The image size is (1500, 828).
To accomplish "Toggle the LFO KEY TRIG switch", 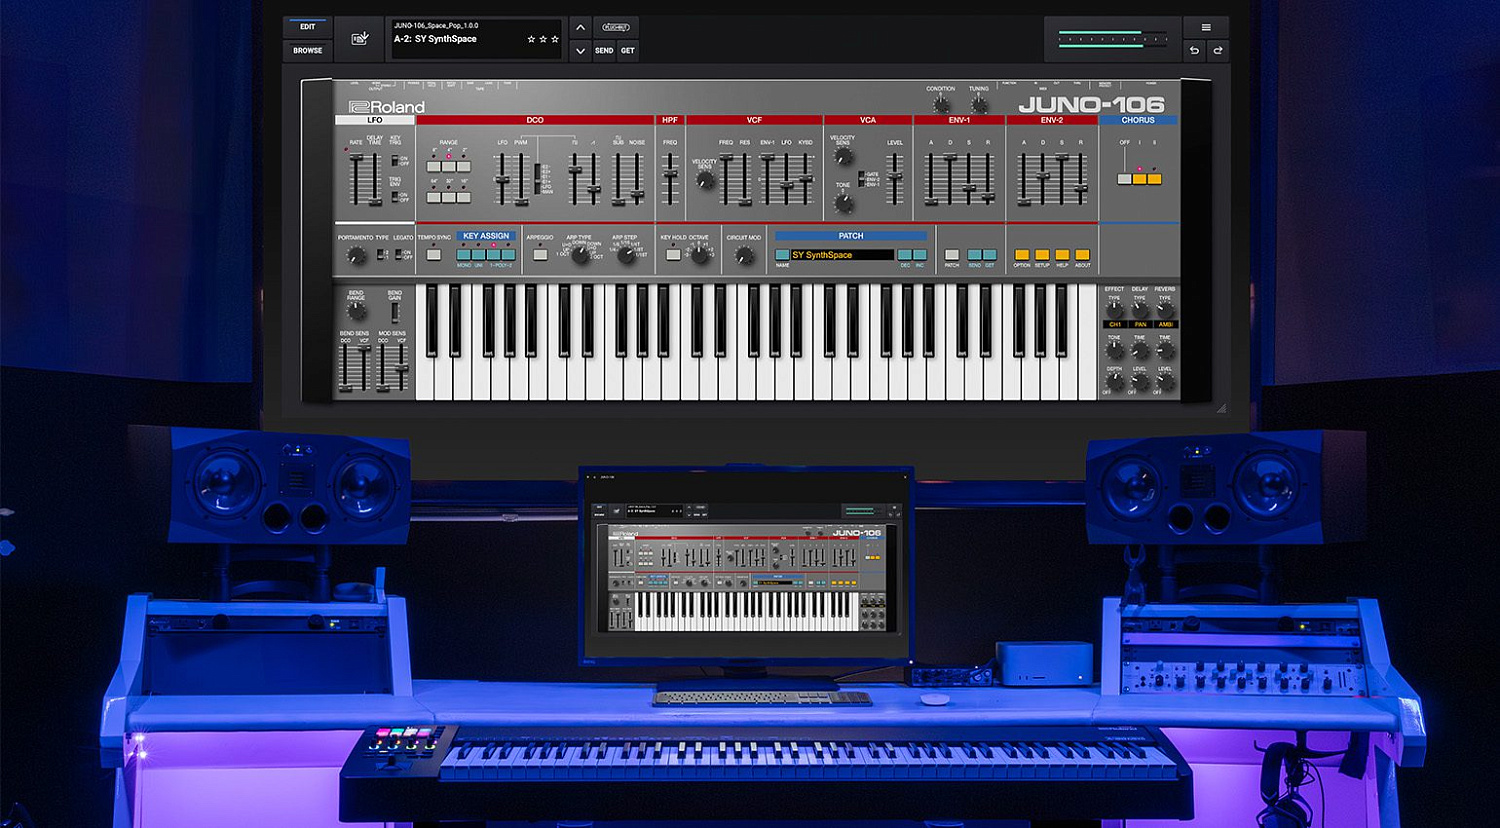I will (395, 160).
